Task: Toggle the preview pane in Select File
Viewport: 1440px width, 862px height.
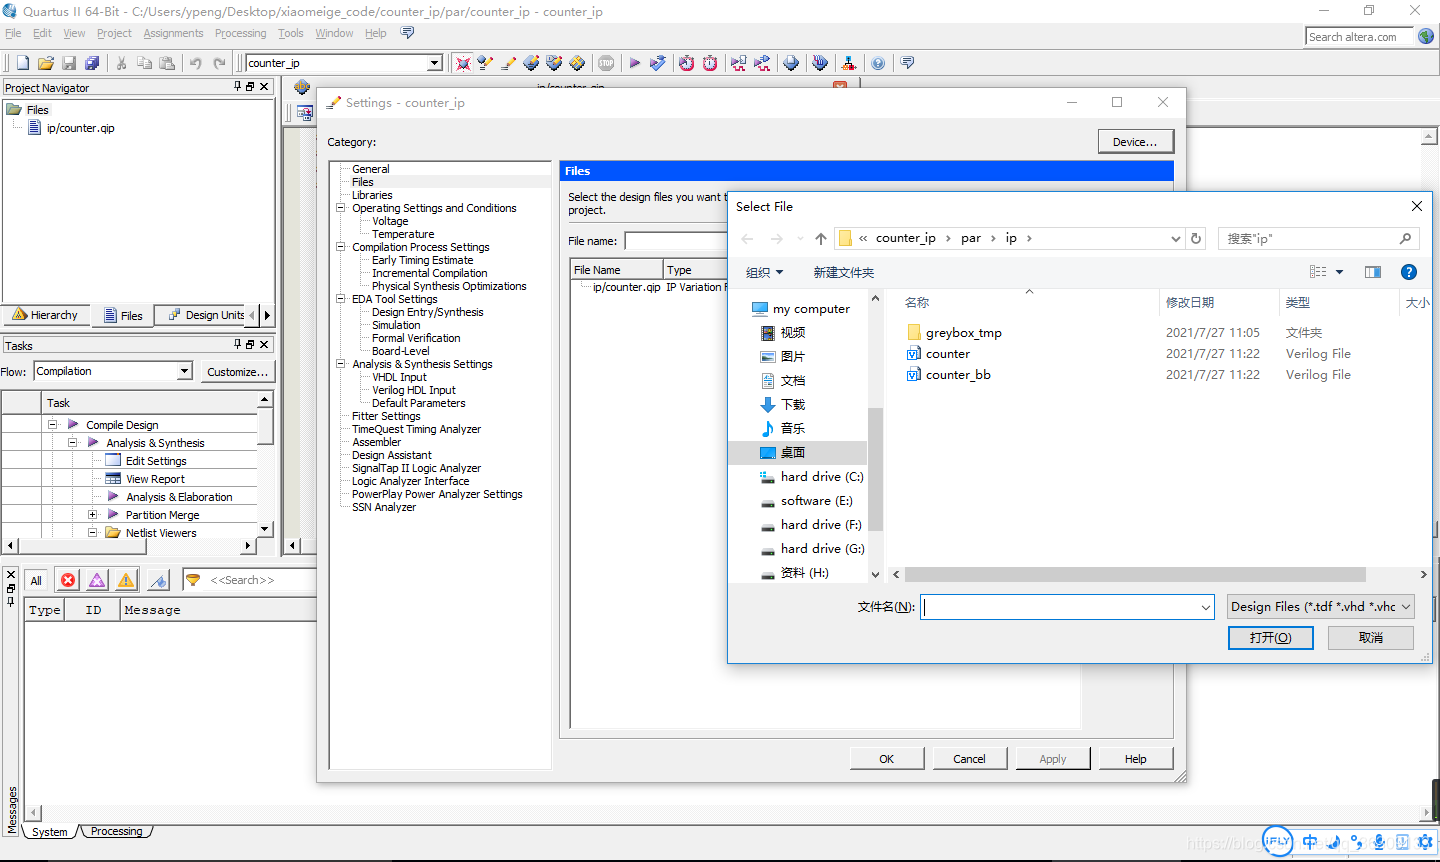Action: [1373, 272]
